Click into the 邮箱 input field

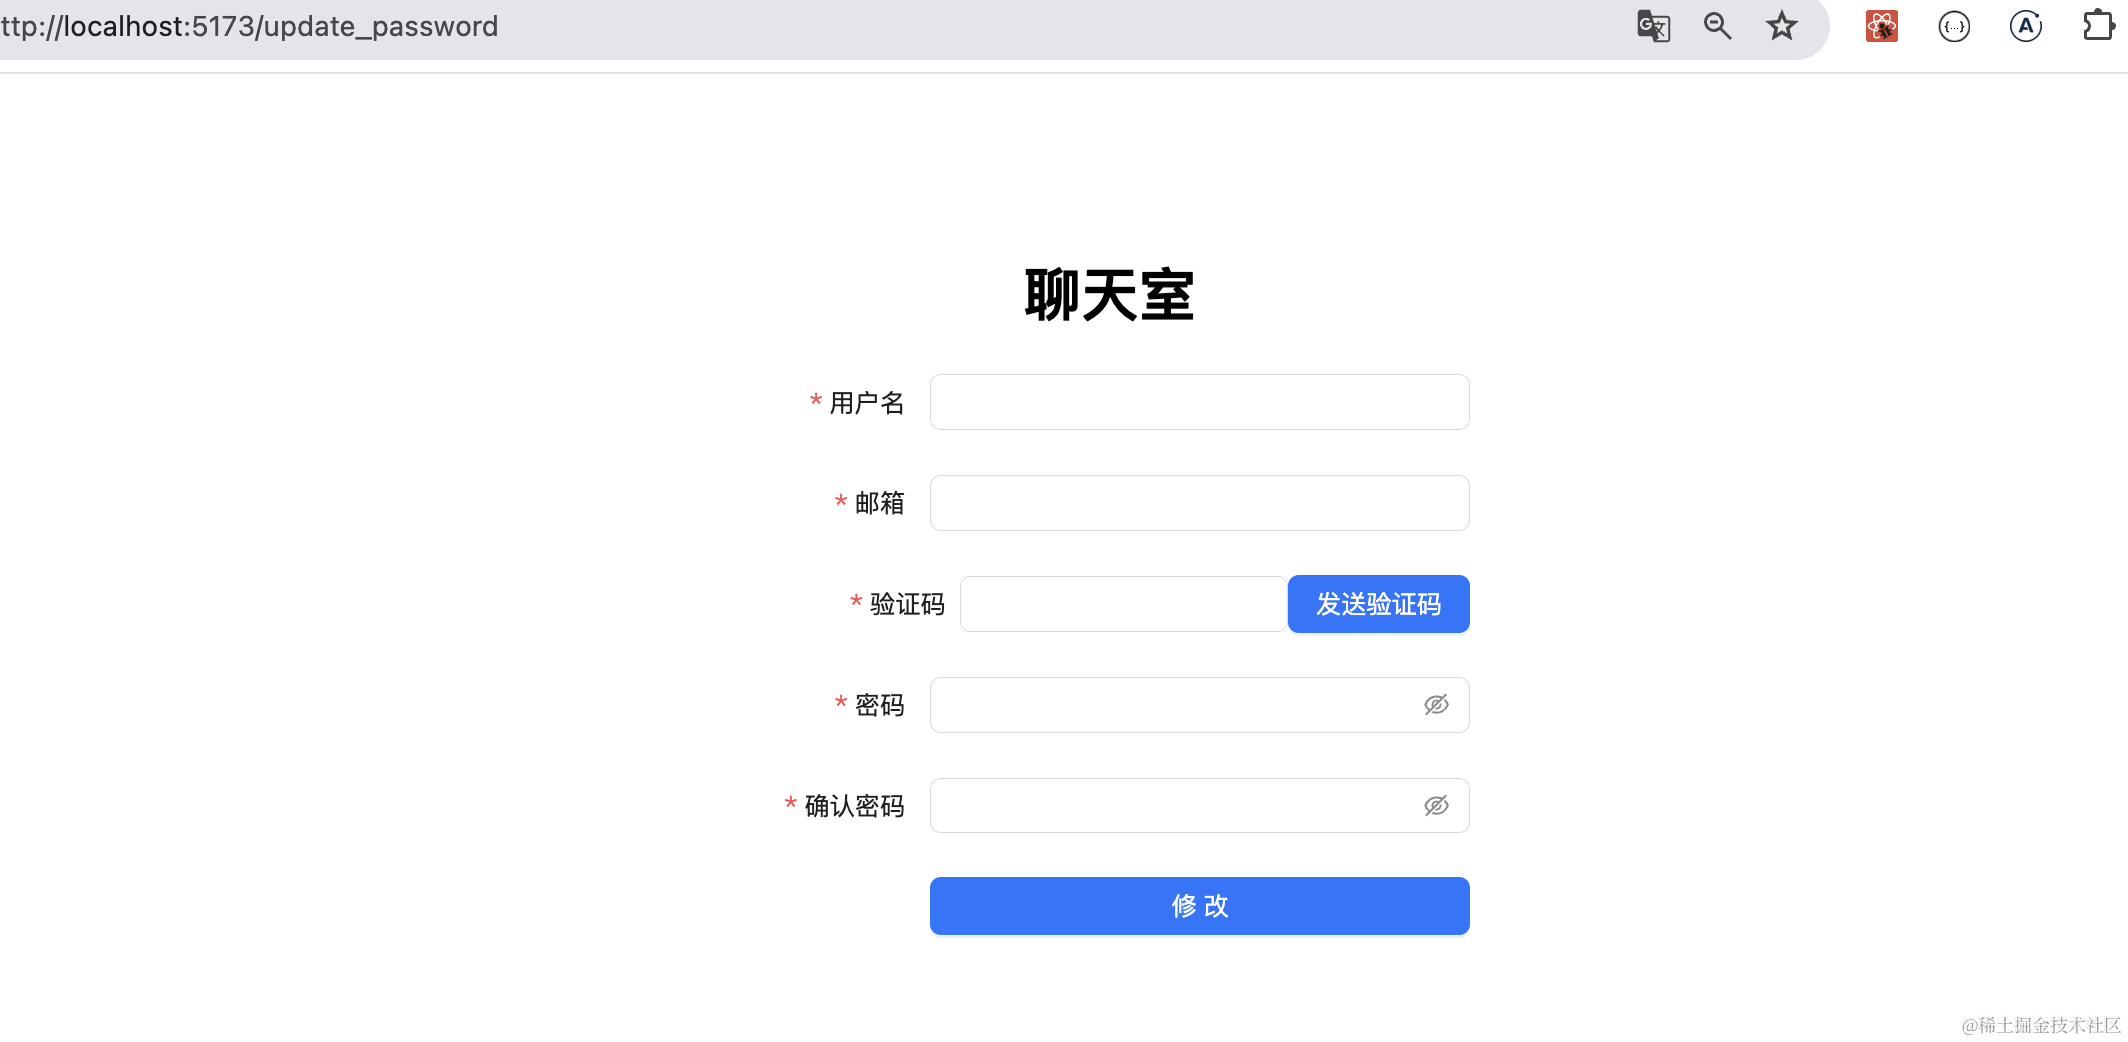coord(1199,503)
